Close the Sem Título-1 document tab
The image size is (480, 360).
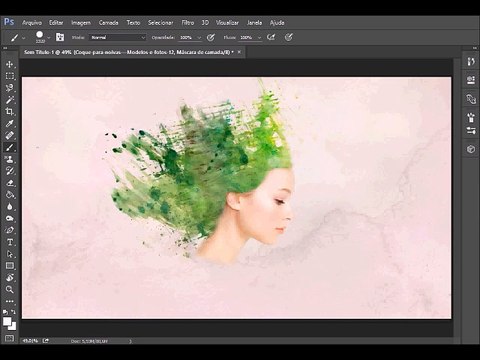239,52
